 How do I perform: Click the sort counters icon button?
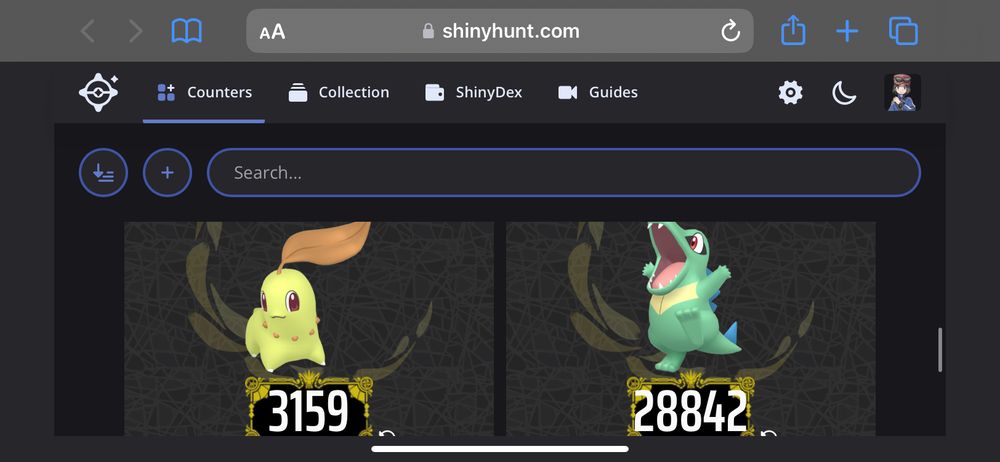coord(103,172)
